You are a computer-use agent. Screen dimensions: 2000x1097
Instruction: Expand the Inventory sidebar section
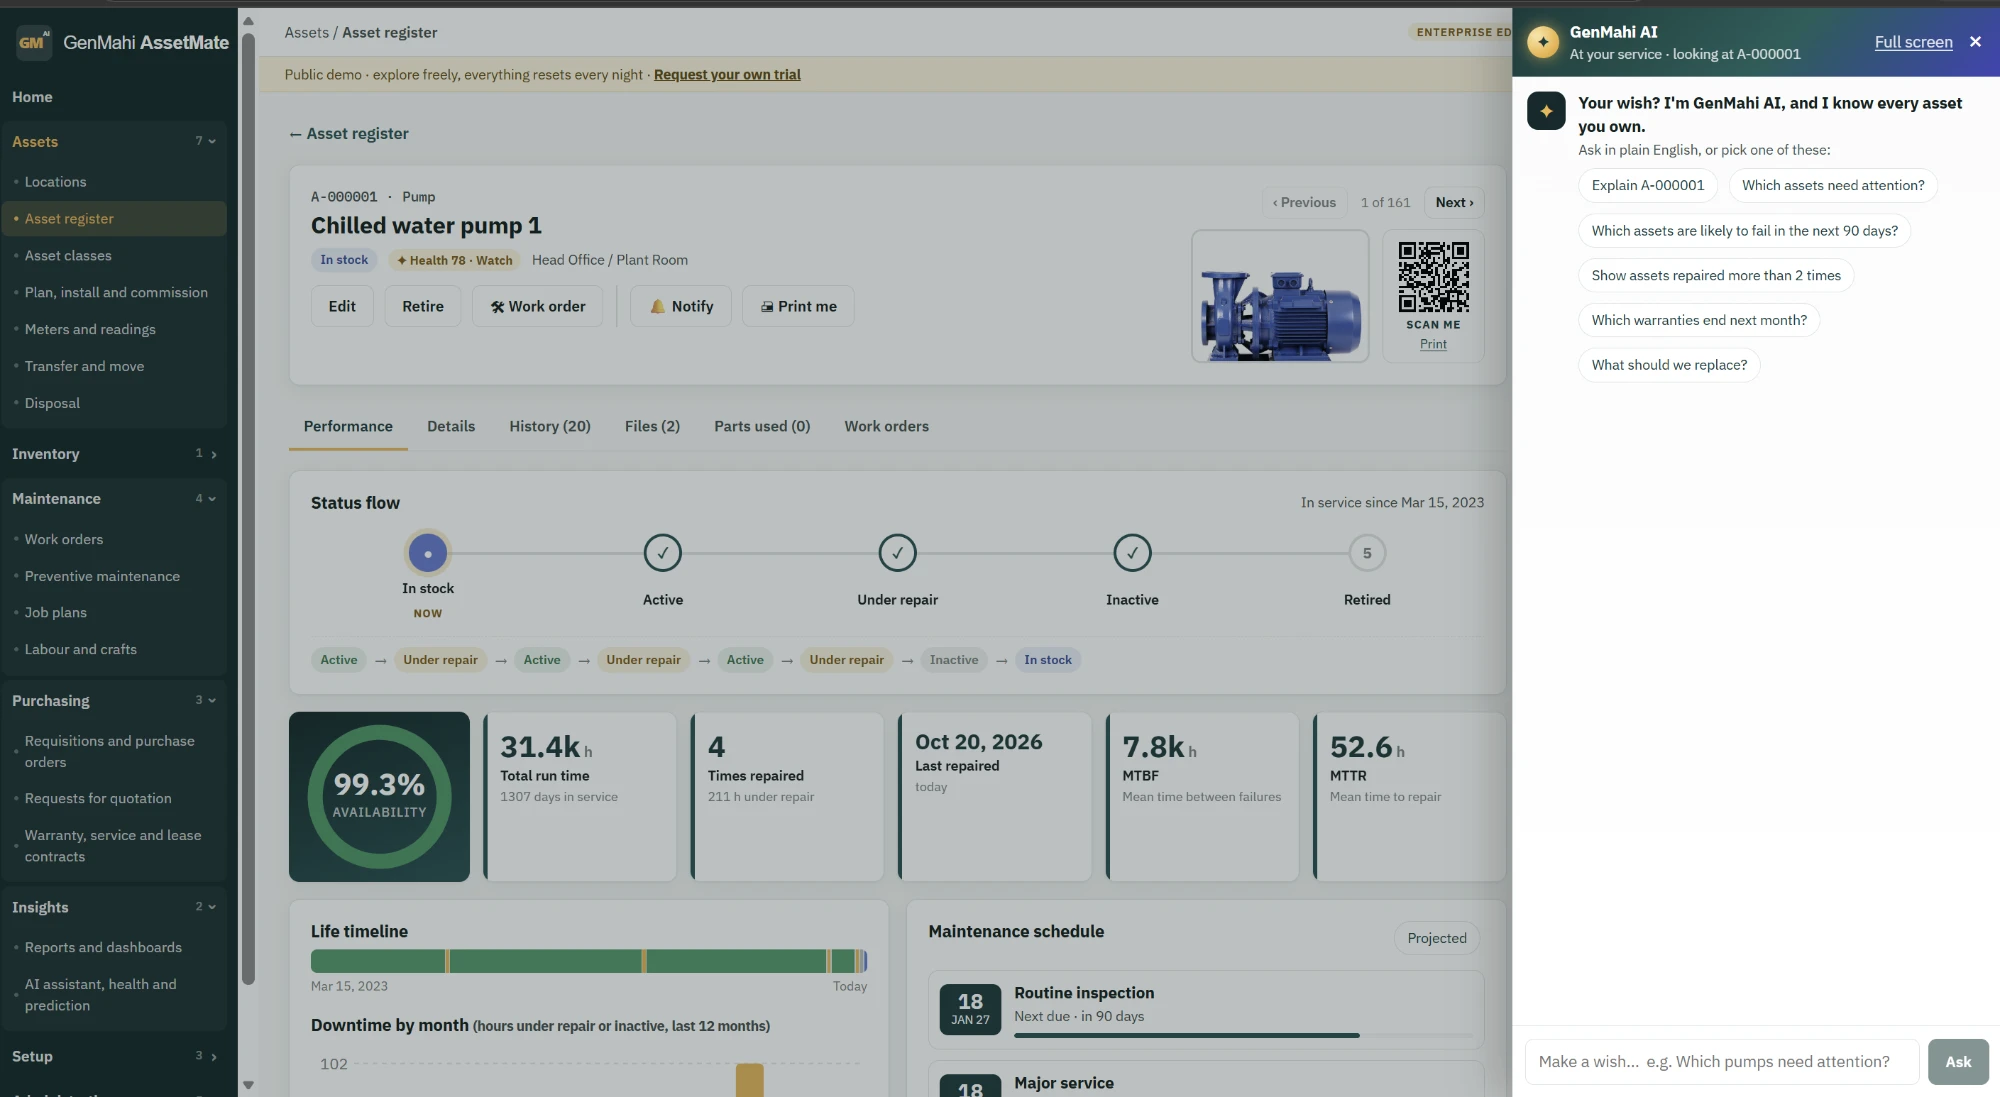pyautogui.click(x=114, y=454)
